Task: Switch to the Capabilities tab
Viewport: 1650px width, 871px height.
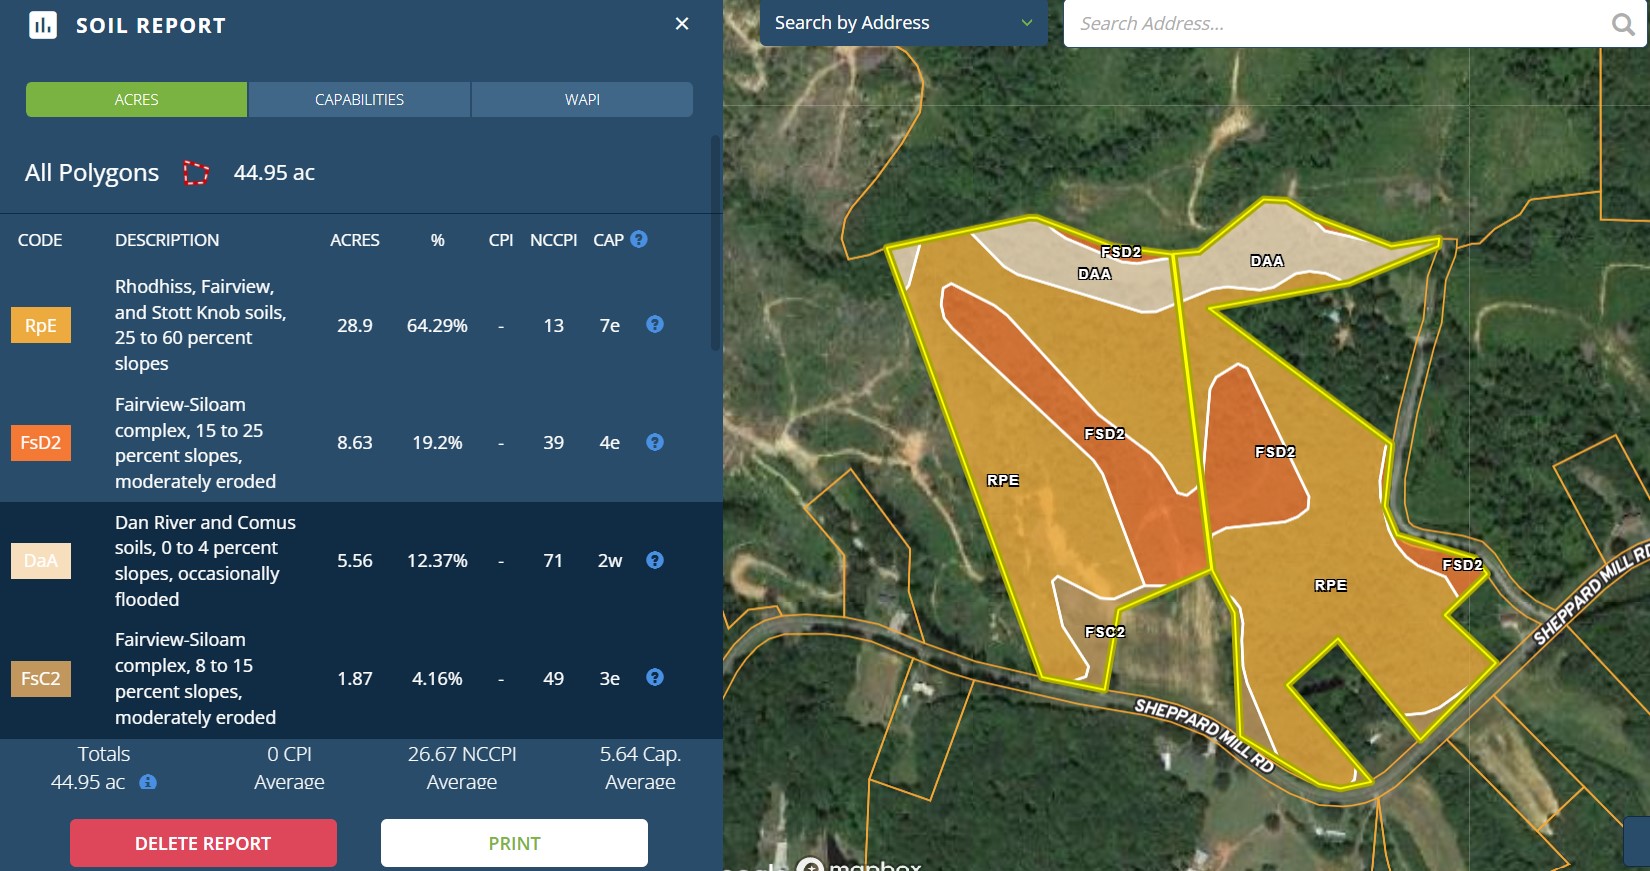Action: click(359, 100)
